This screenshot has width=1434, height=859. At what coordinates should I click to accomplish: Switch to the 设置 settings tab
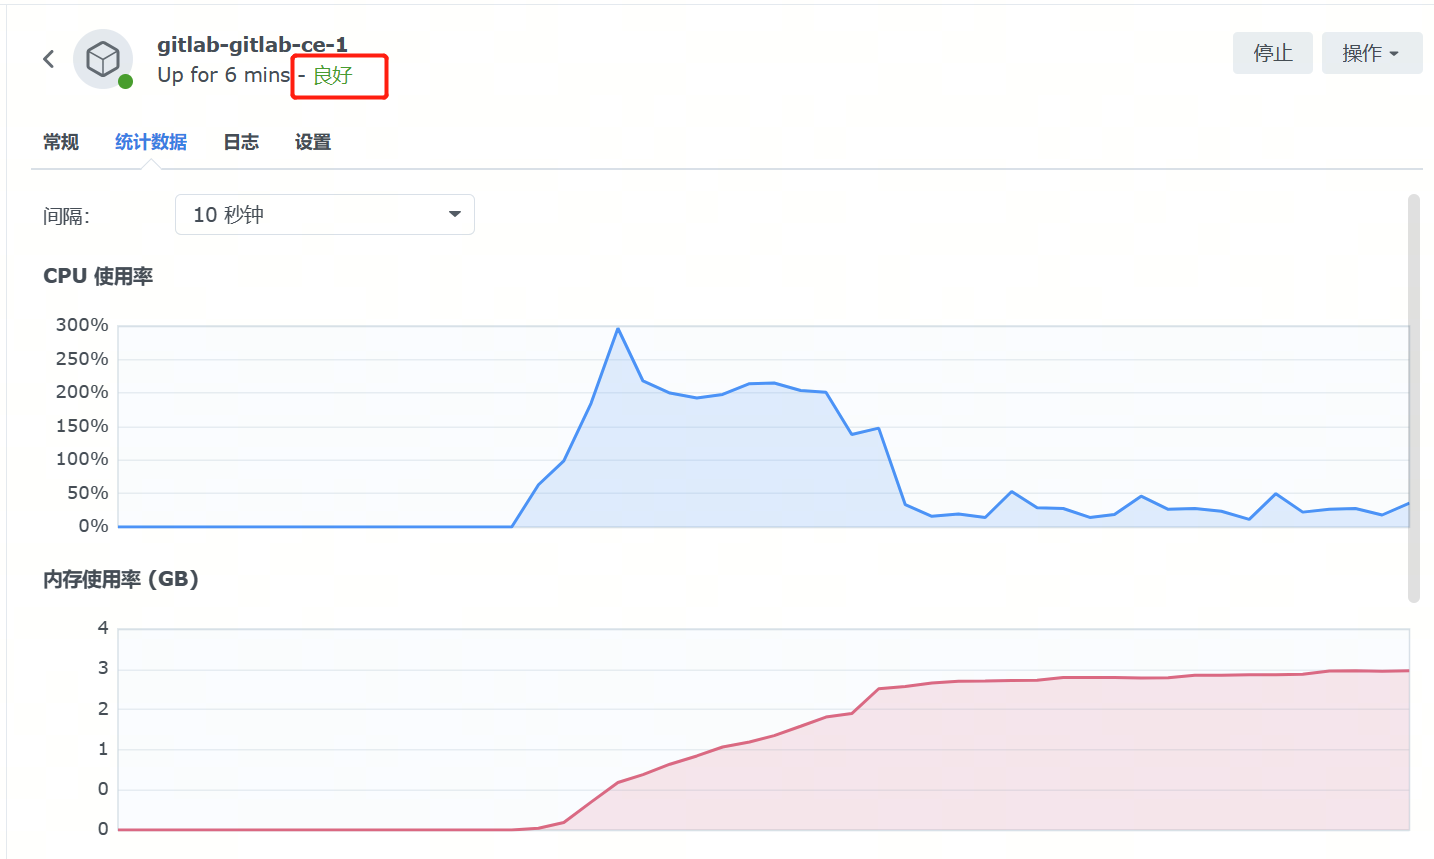pos(312,142)
